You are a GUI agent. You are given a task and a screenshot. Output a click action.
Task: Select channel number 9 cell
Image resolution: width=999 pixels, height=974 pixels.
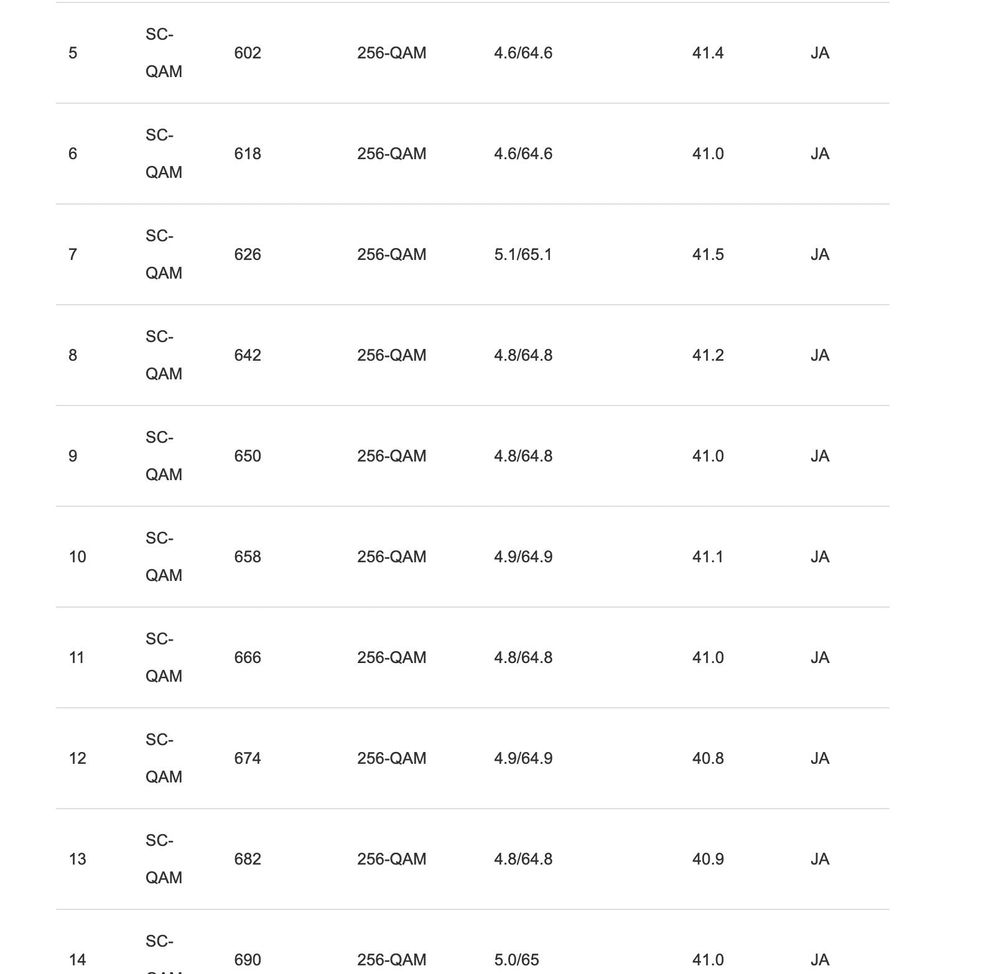[x=72, y=456]
